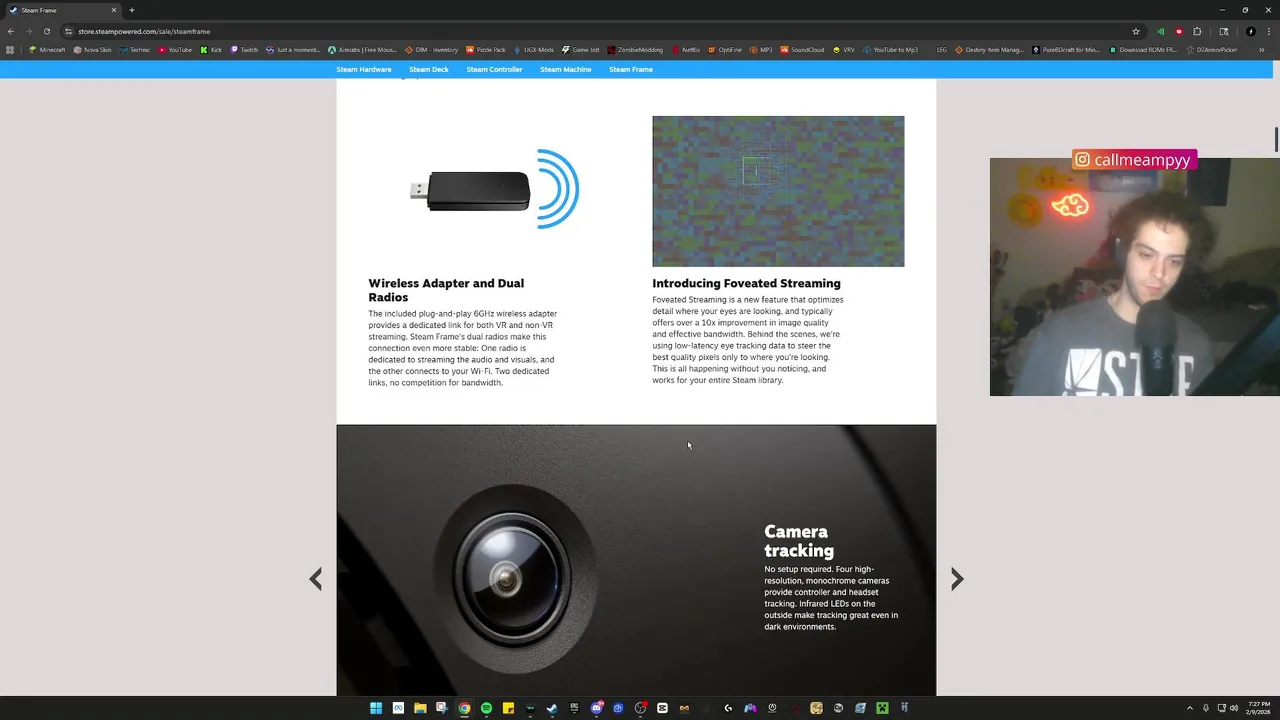This screenshot has width=1280, height=720.
Task: Open the Kick bookmark
Action: [211, 50]
